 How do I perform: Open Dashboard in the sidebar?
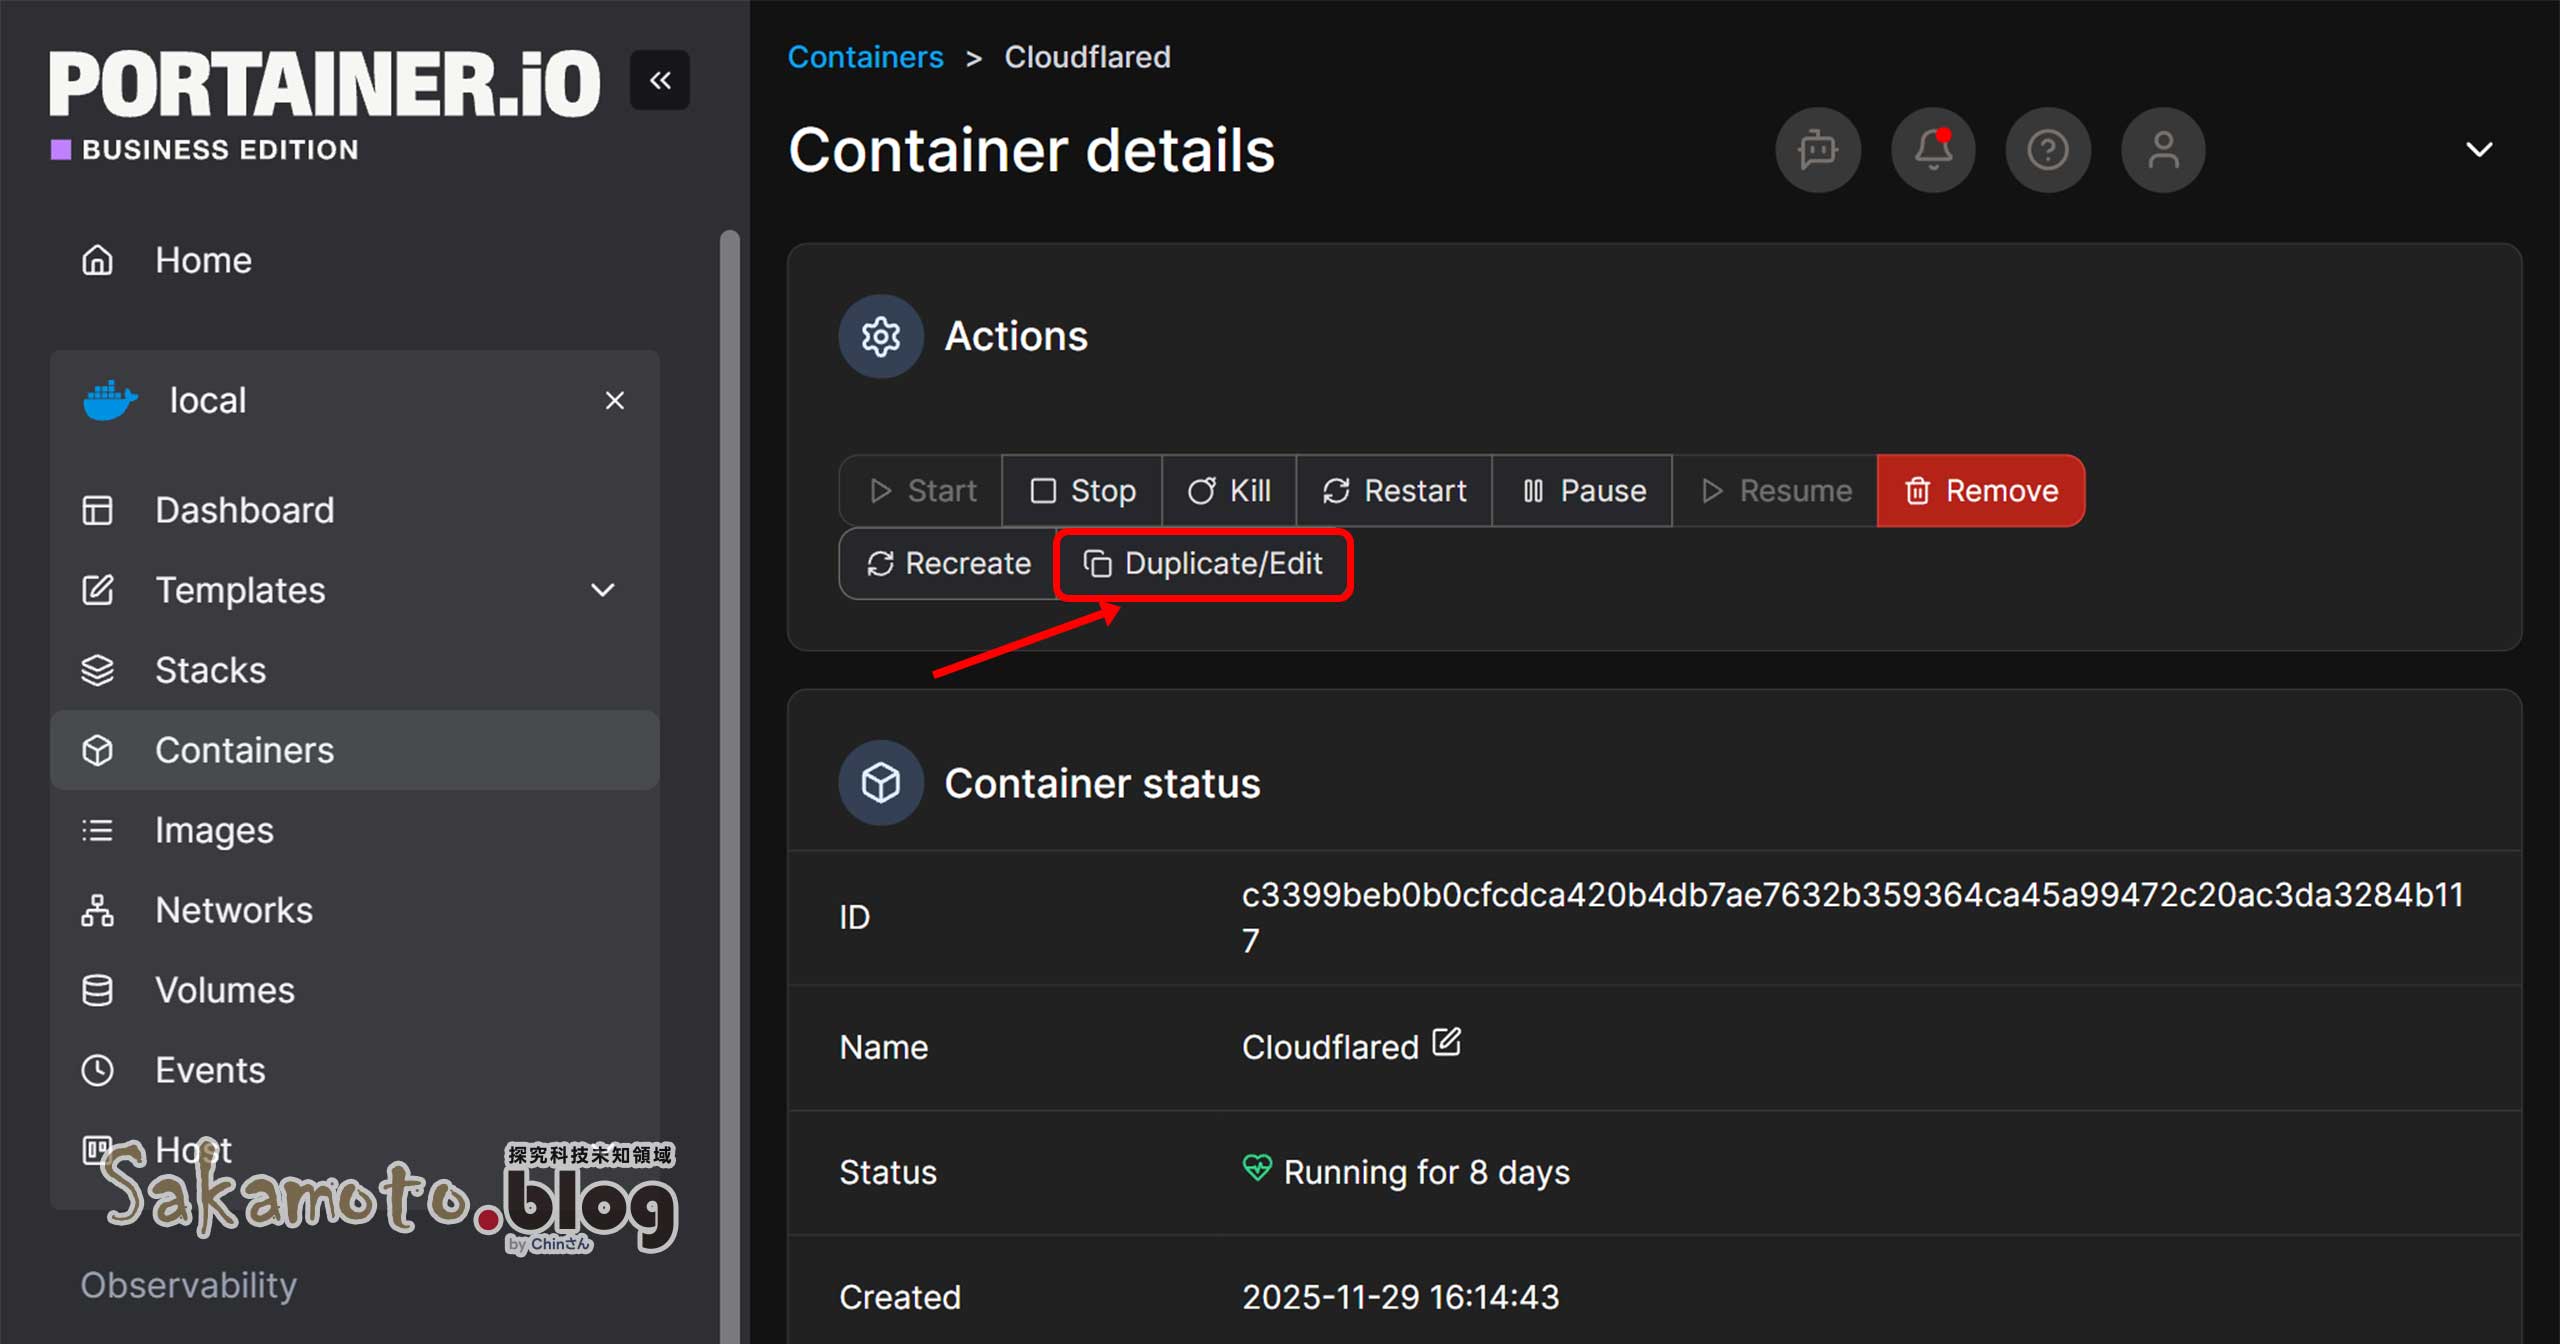coord(244,510)
